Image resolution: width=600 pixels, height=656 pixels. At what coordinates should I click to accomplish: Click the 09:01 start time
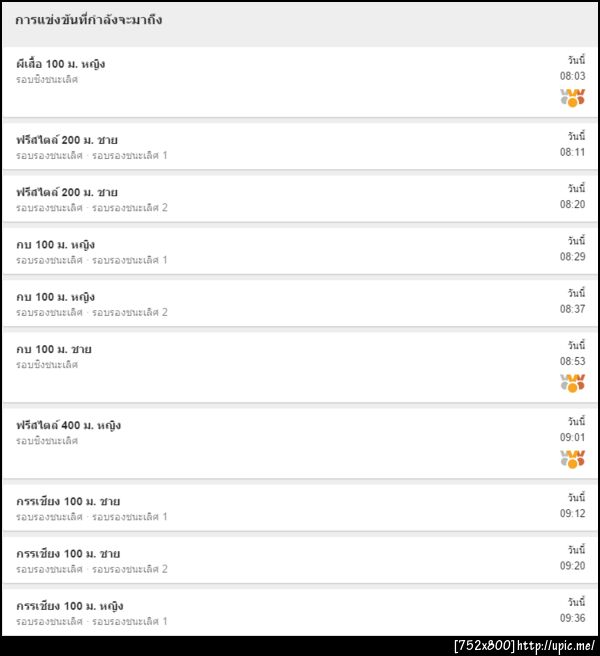click(x=572, y=437)
